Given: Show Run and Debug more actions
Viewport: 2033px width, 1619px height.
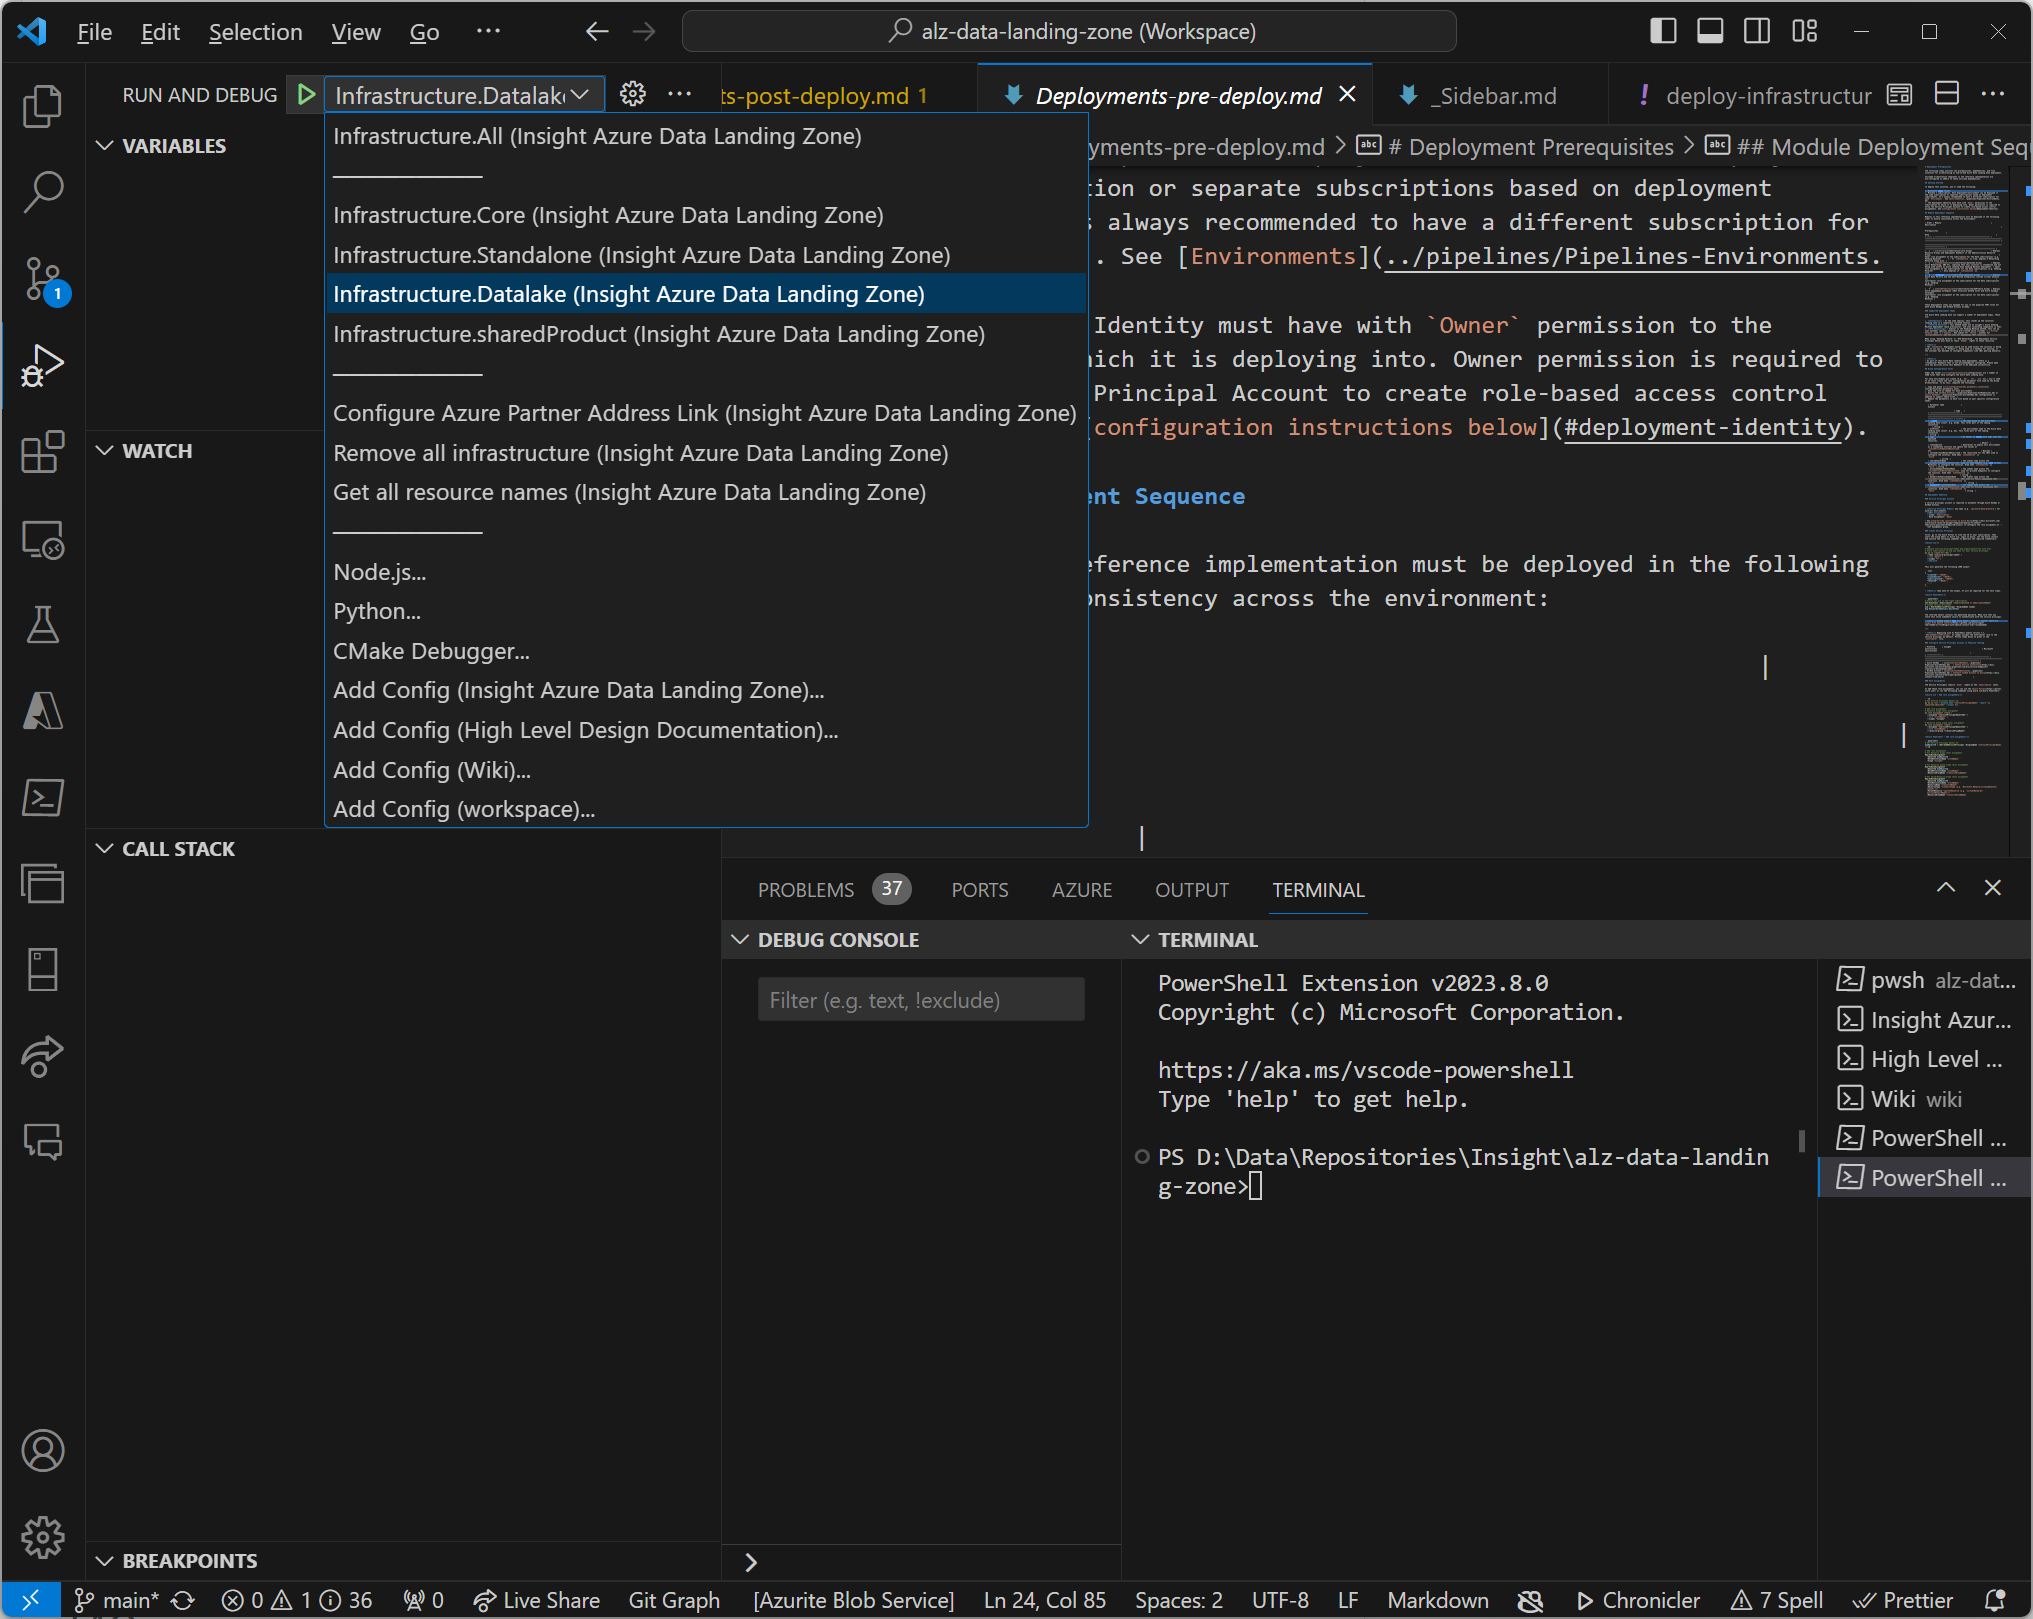Looking at the screenshot, I should pos(680,95).
